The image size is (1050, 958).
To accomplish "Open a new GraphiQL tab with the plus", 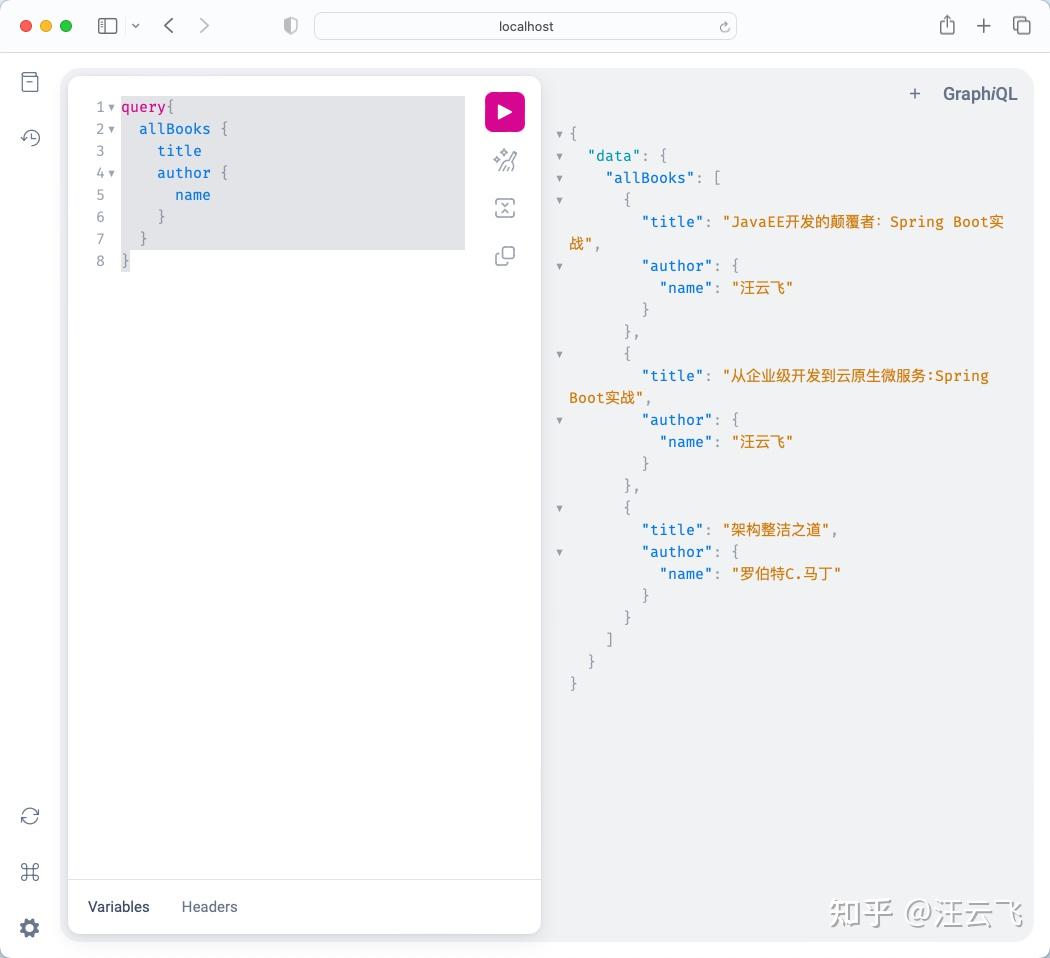I will pos(914,93).
